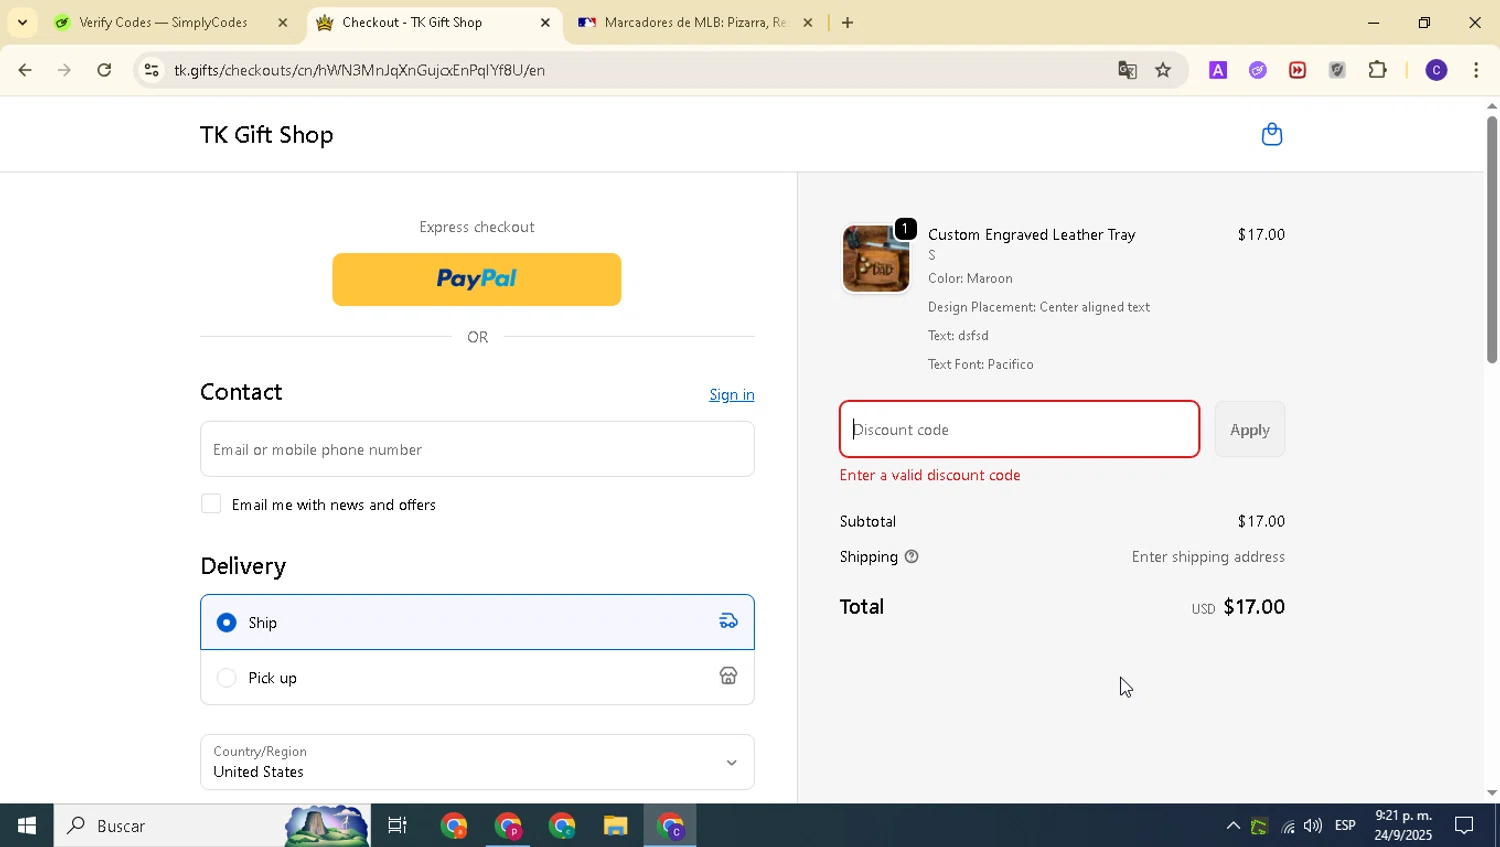Image resolution: width=1500 pixels, height=847 pixels.
Task: Open Task View on the taskbar
Action: tap(397, 826)
